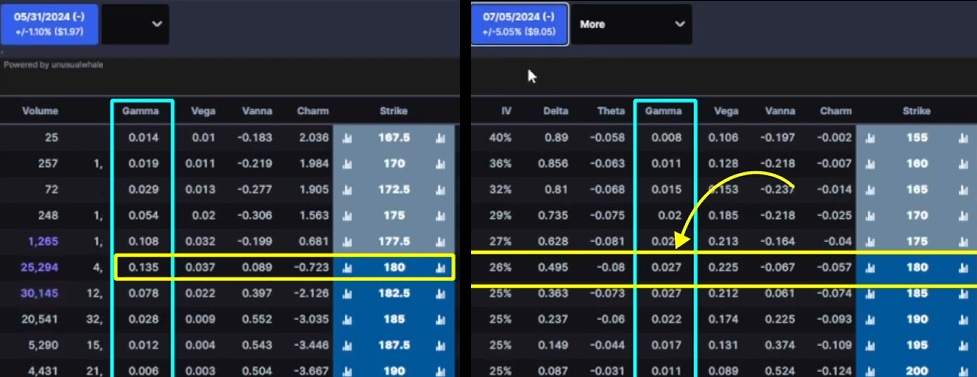The image size is (977, 377).
Task: Click chart icon preceding the 155 strike
Action: [870, 138]
